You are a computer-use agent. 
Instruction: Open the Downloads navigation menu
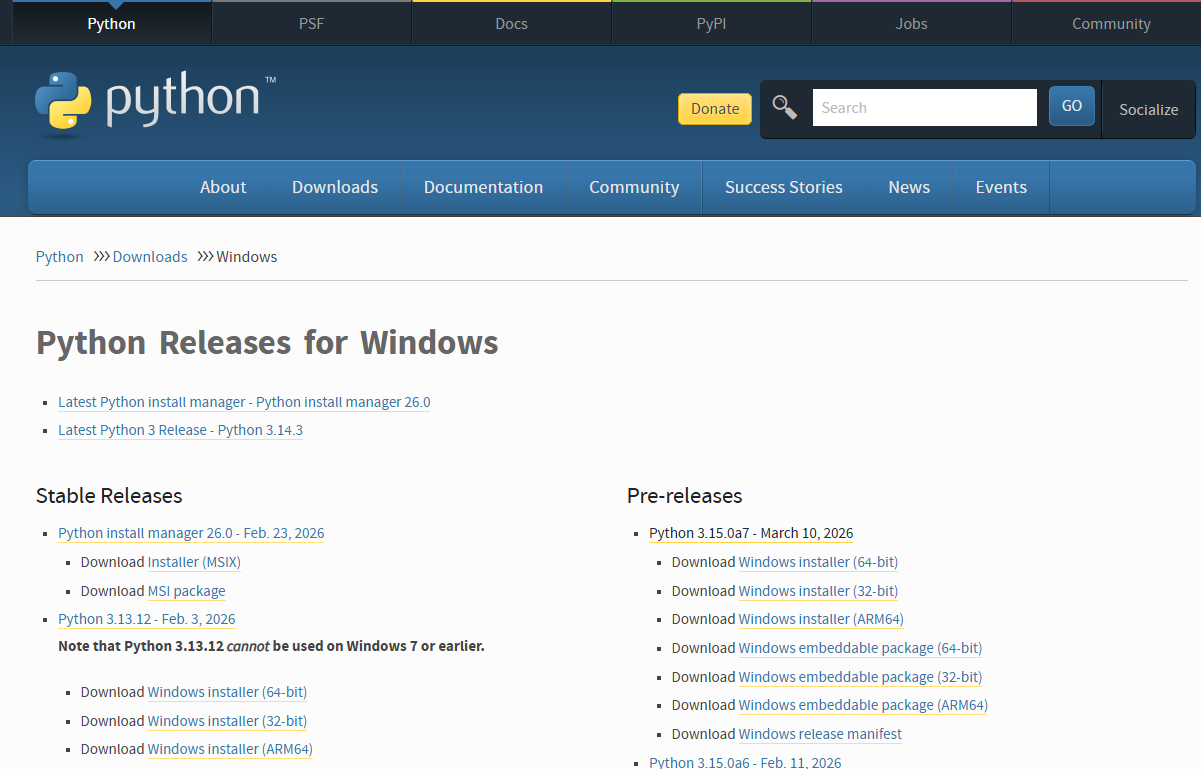[335, 187]
